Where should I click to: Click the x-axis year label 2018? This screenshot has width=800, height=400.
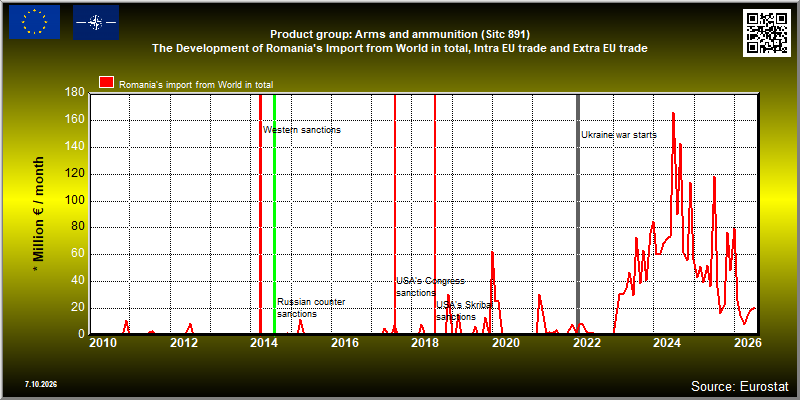425,342
